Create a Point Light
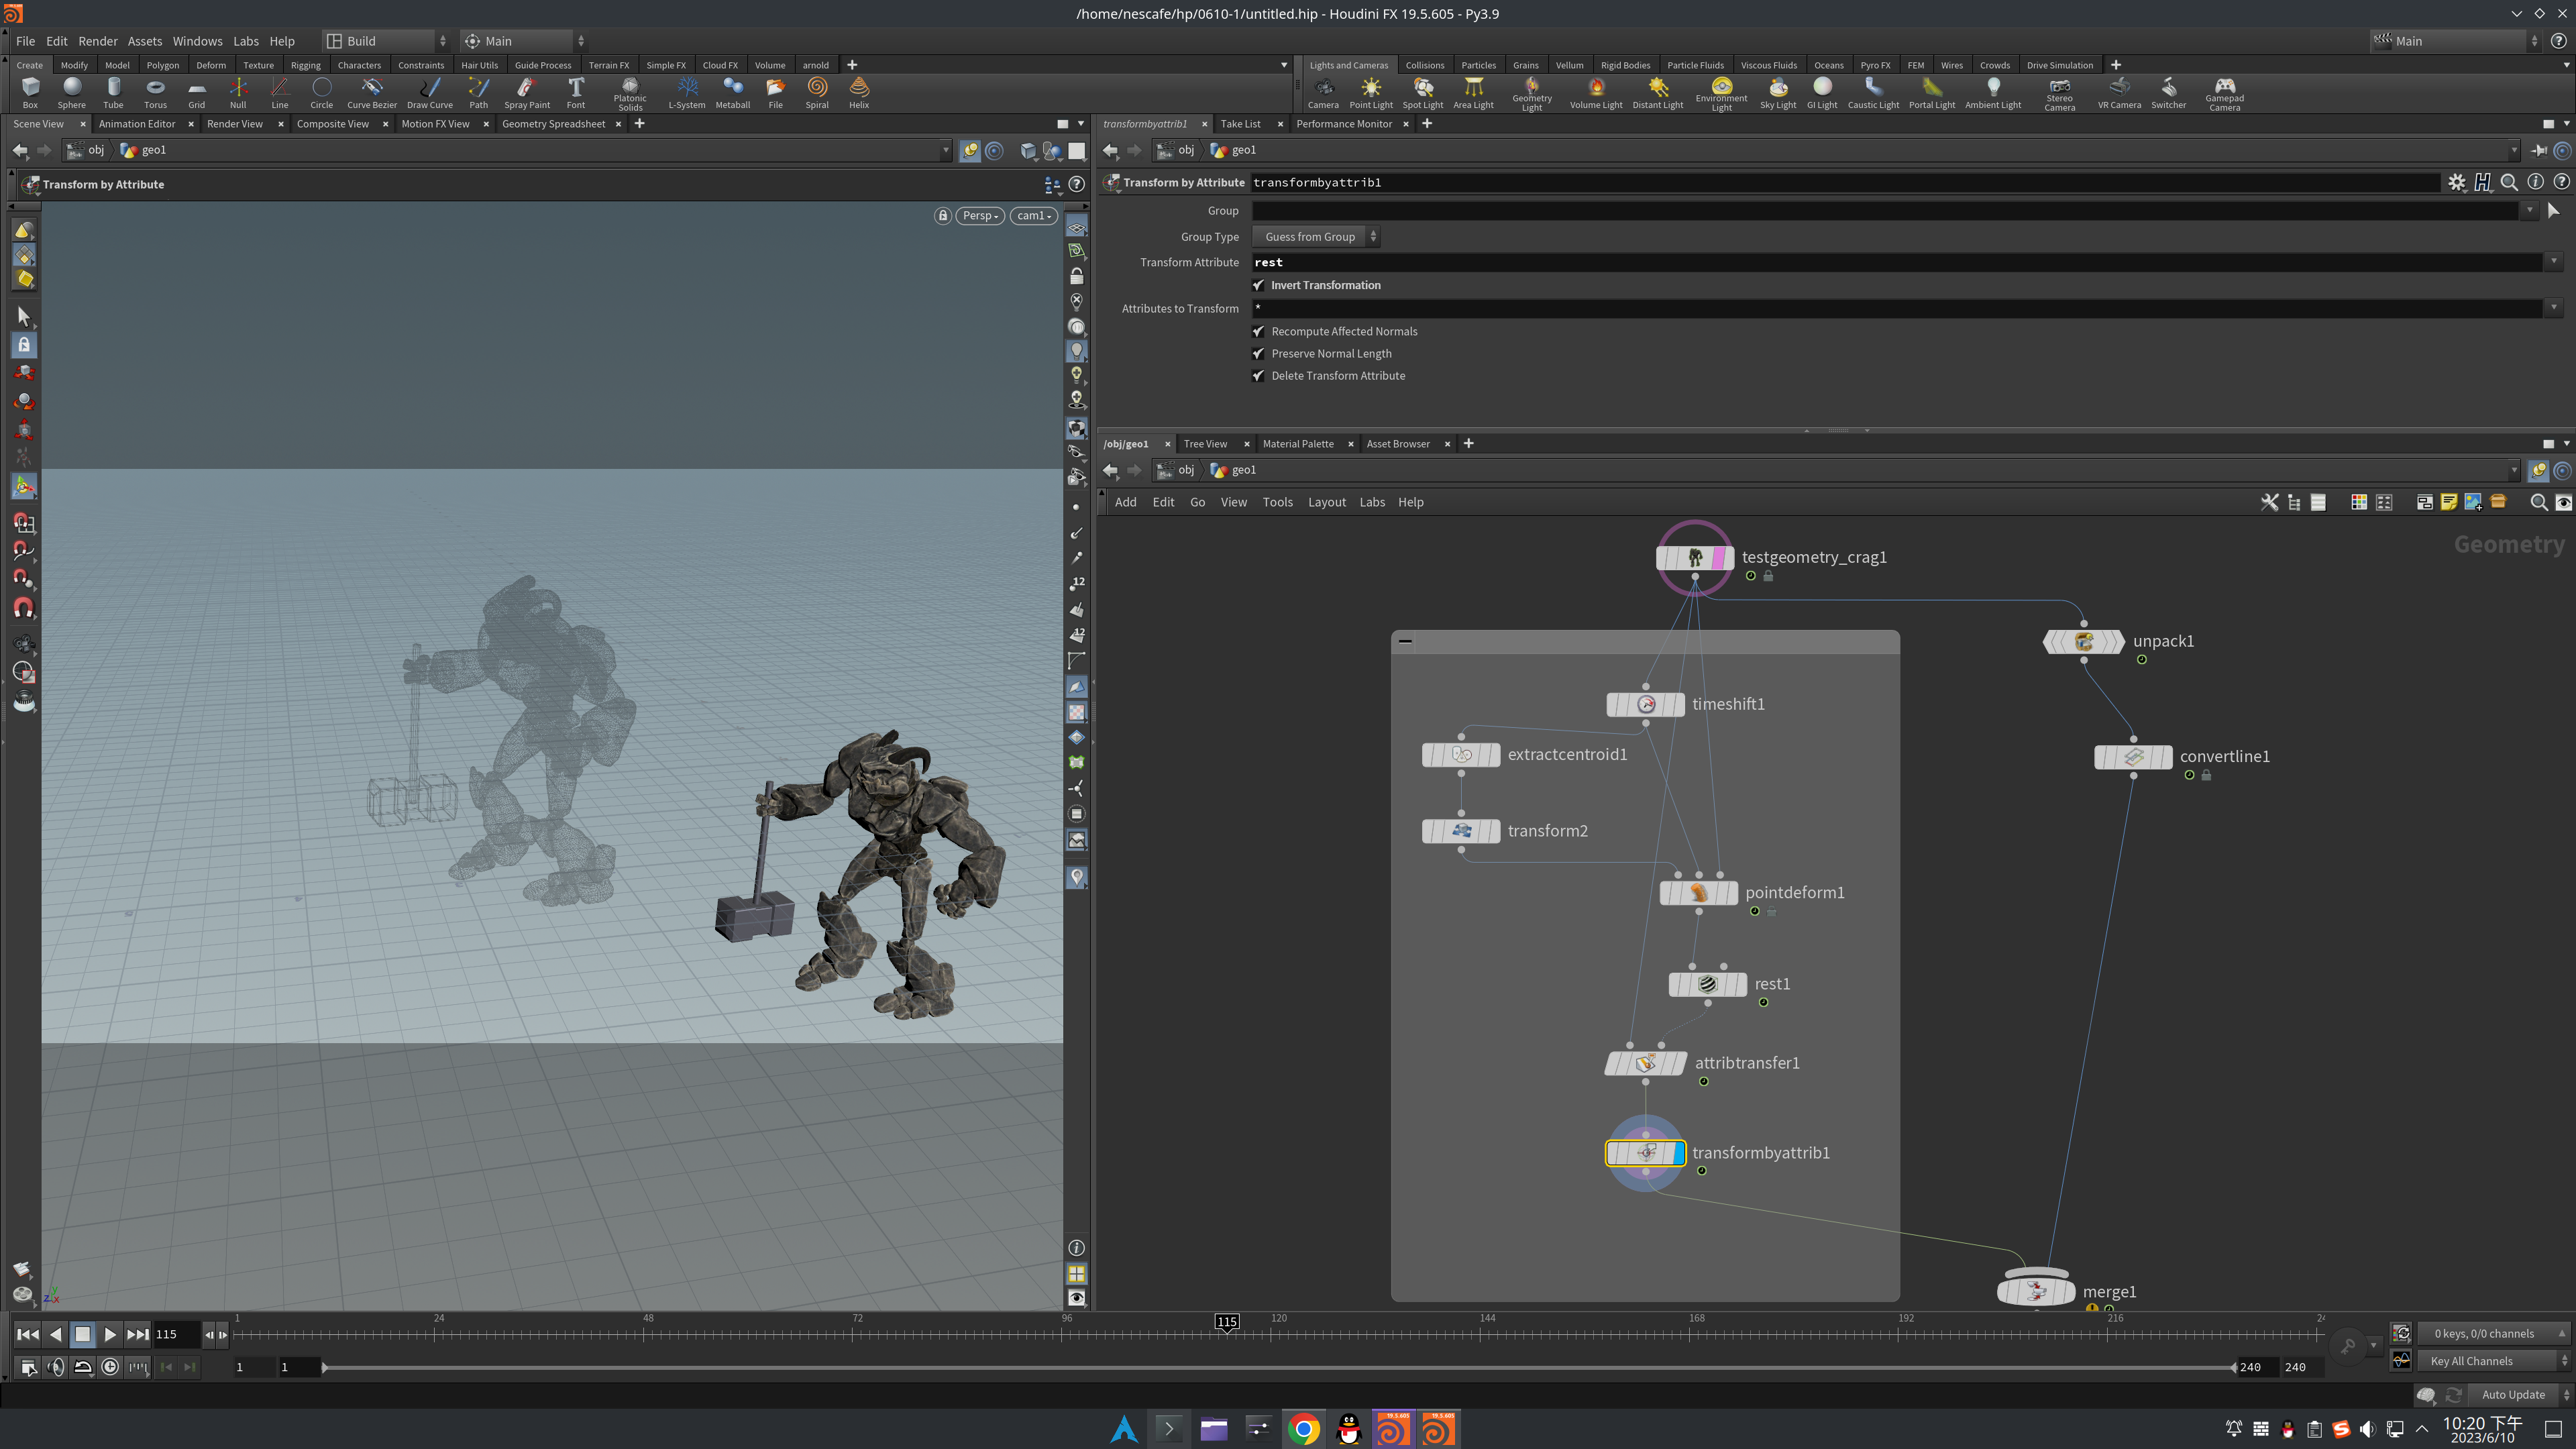2576x1449 pixels. (x=1371, y=93)
